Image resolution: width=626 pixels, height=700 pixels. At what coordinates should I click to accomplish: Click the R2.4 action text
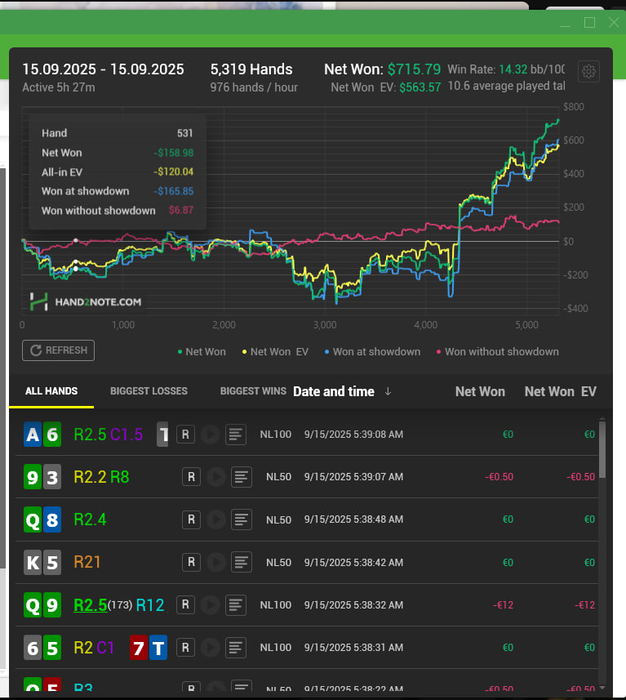(x=90, y=520)
